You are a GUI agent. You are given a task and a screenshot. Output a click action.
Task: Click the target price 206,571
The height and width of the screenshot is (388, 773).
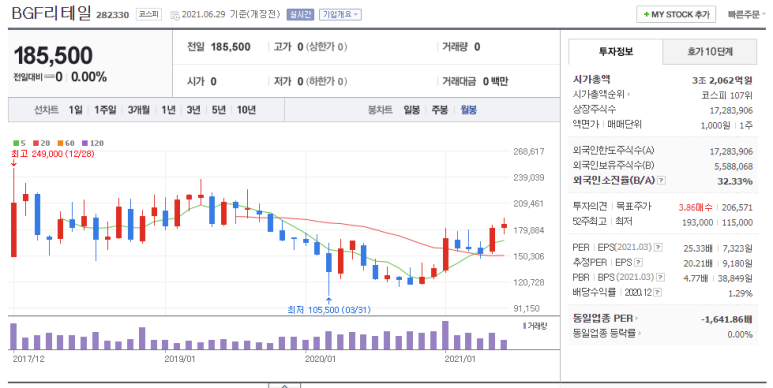738,208
